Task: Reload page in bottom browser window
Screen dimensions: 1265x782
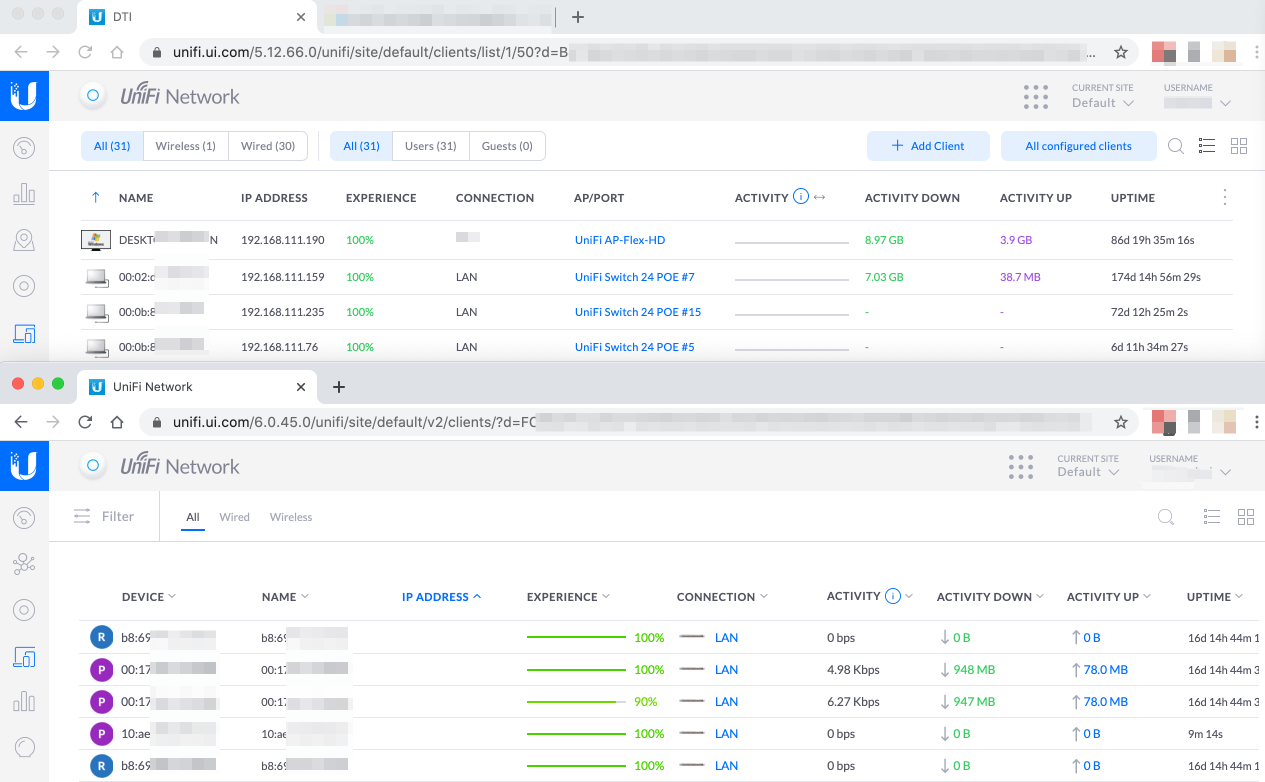Action: [x=85, y=422]
